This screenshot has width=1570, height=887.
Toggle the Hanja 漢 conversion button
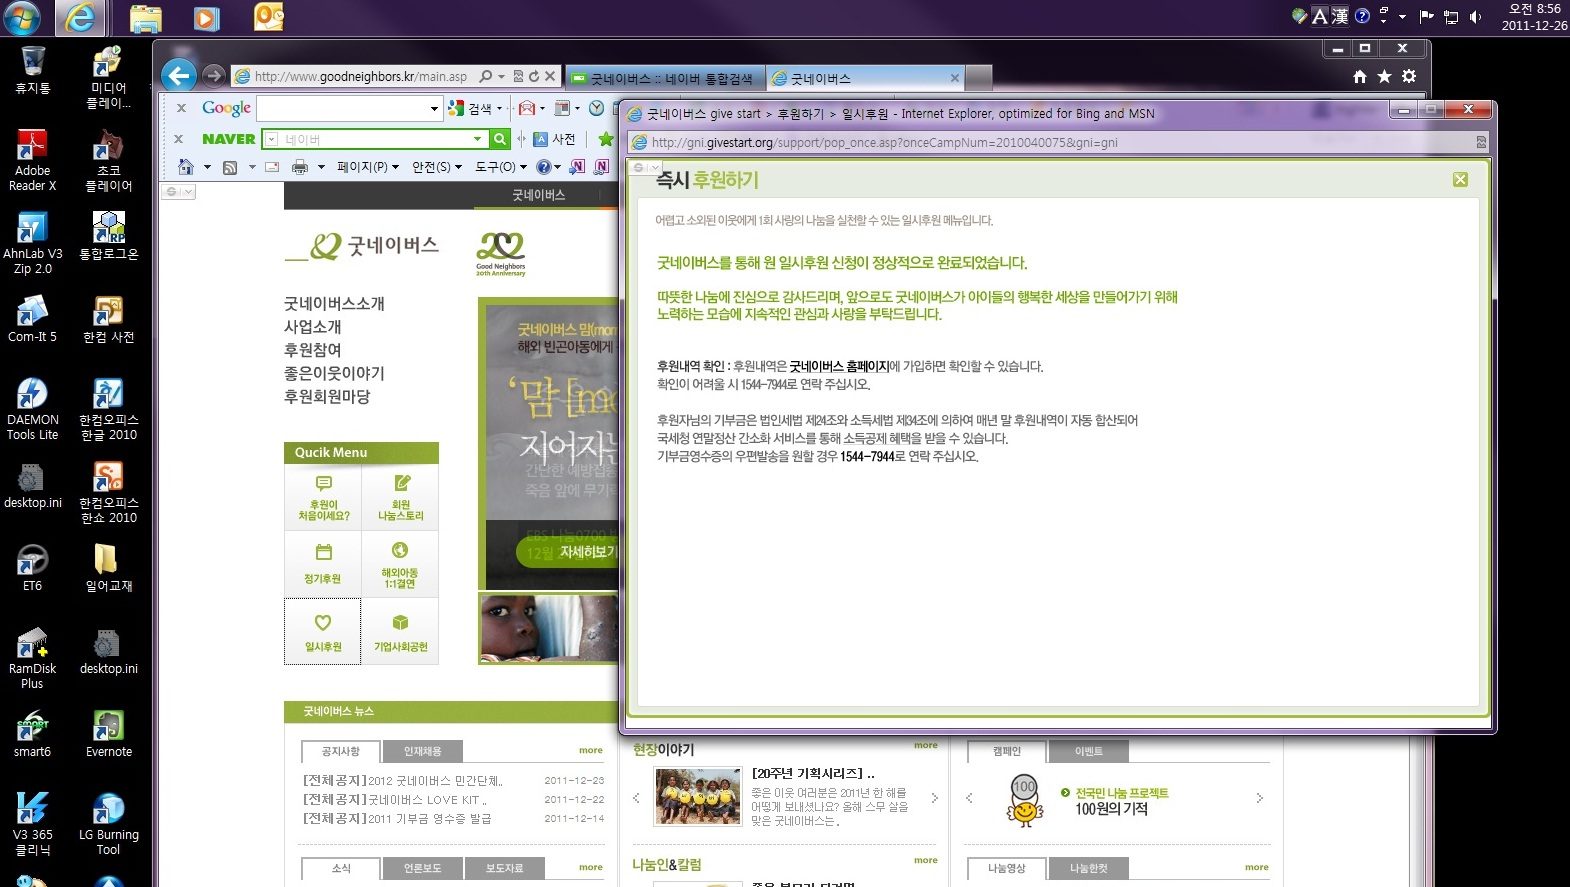1340,16
